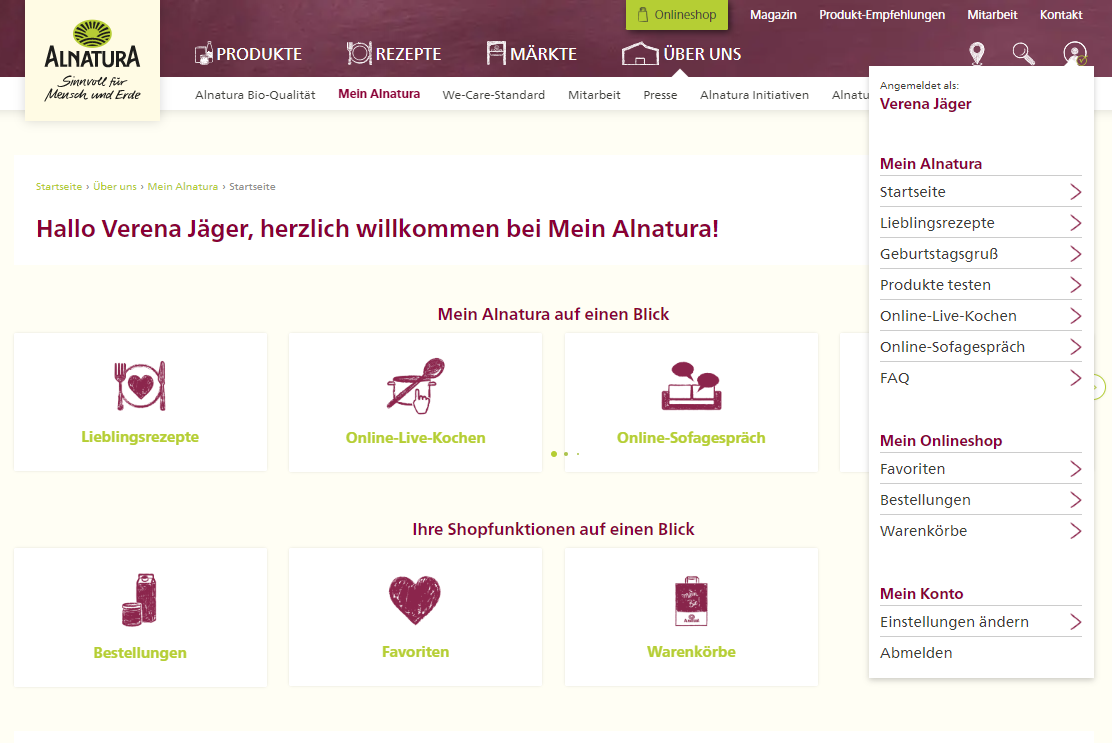Open the Onlineshop button
The image size is (1112, 743).
point(677,15)
